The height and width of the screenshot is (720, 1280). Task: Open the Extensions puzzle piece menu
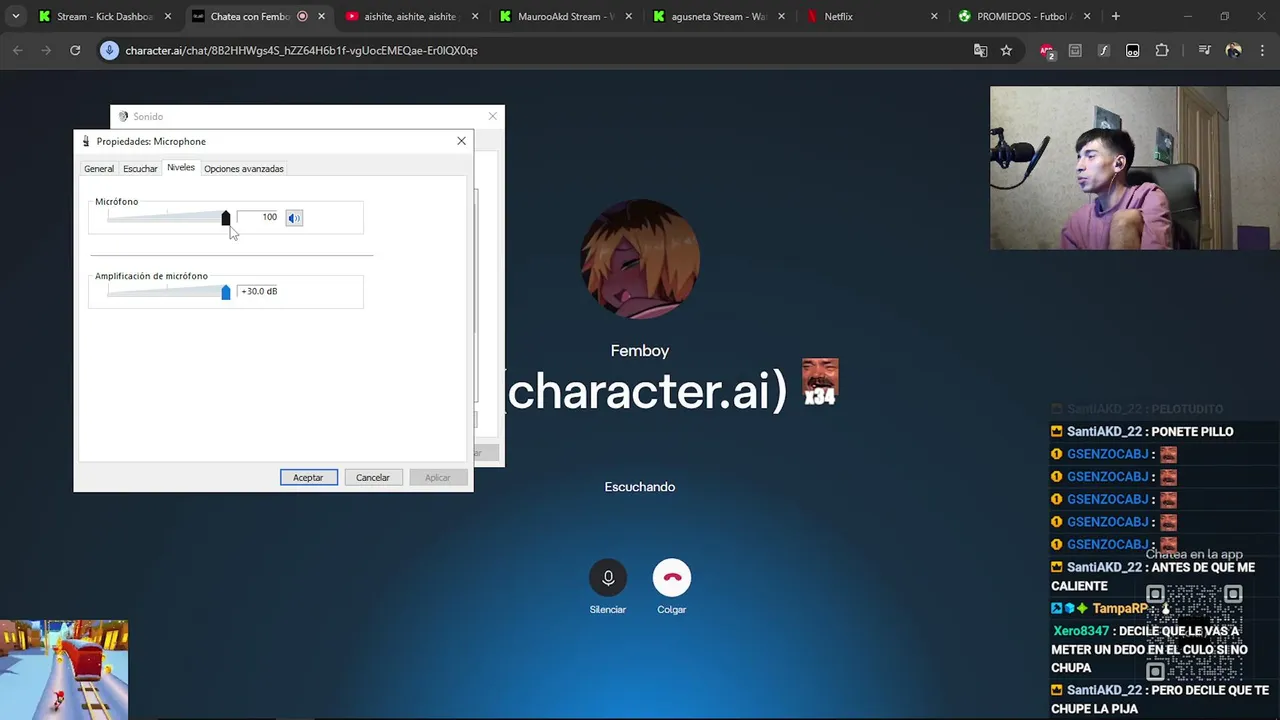point(1162,50)
